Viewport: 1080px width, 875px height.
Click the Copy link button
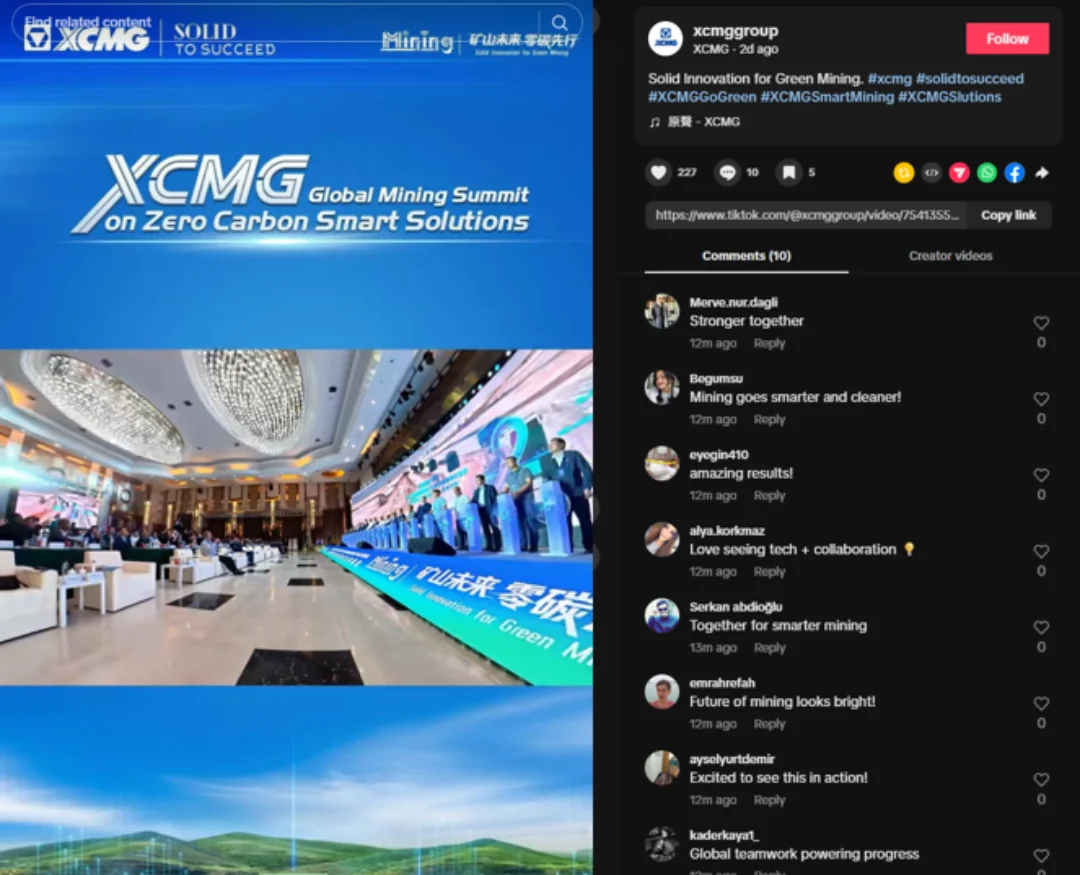1008,215
